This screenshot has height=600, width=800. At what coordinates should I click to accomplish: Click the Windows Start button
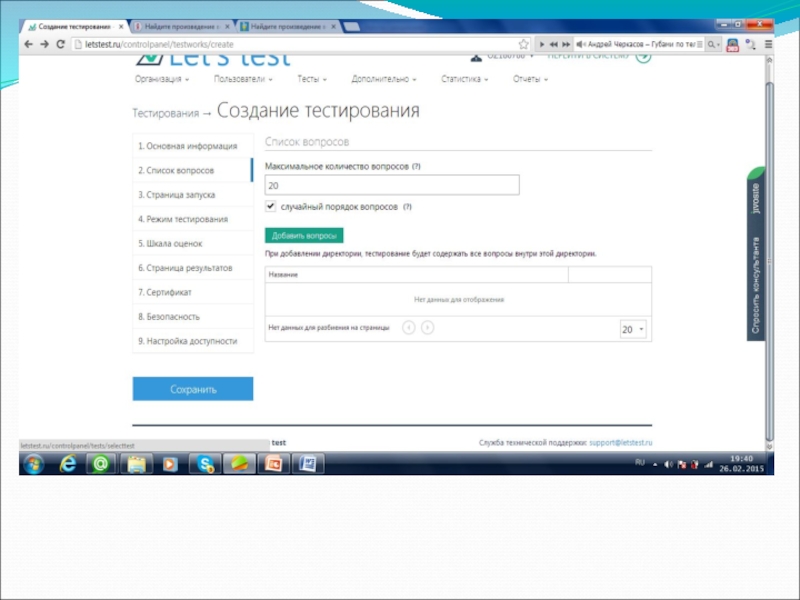coord(33,464)
